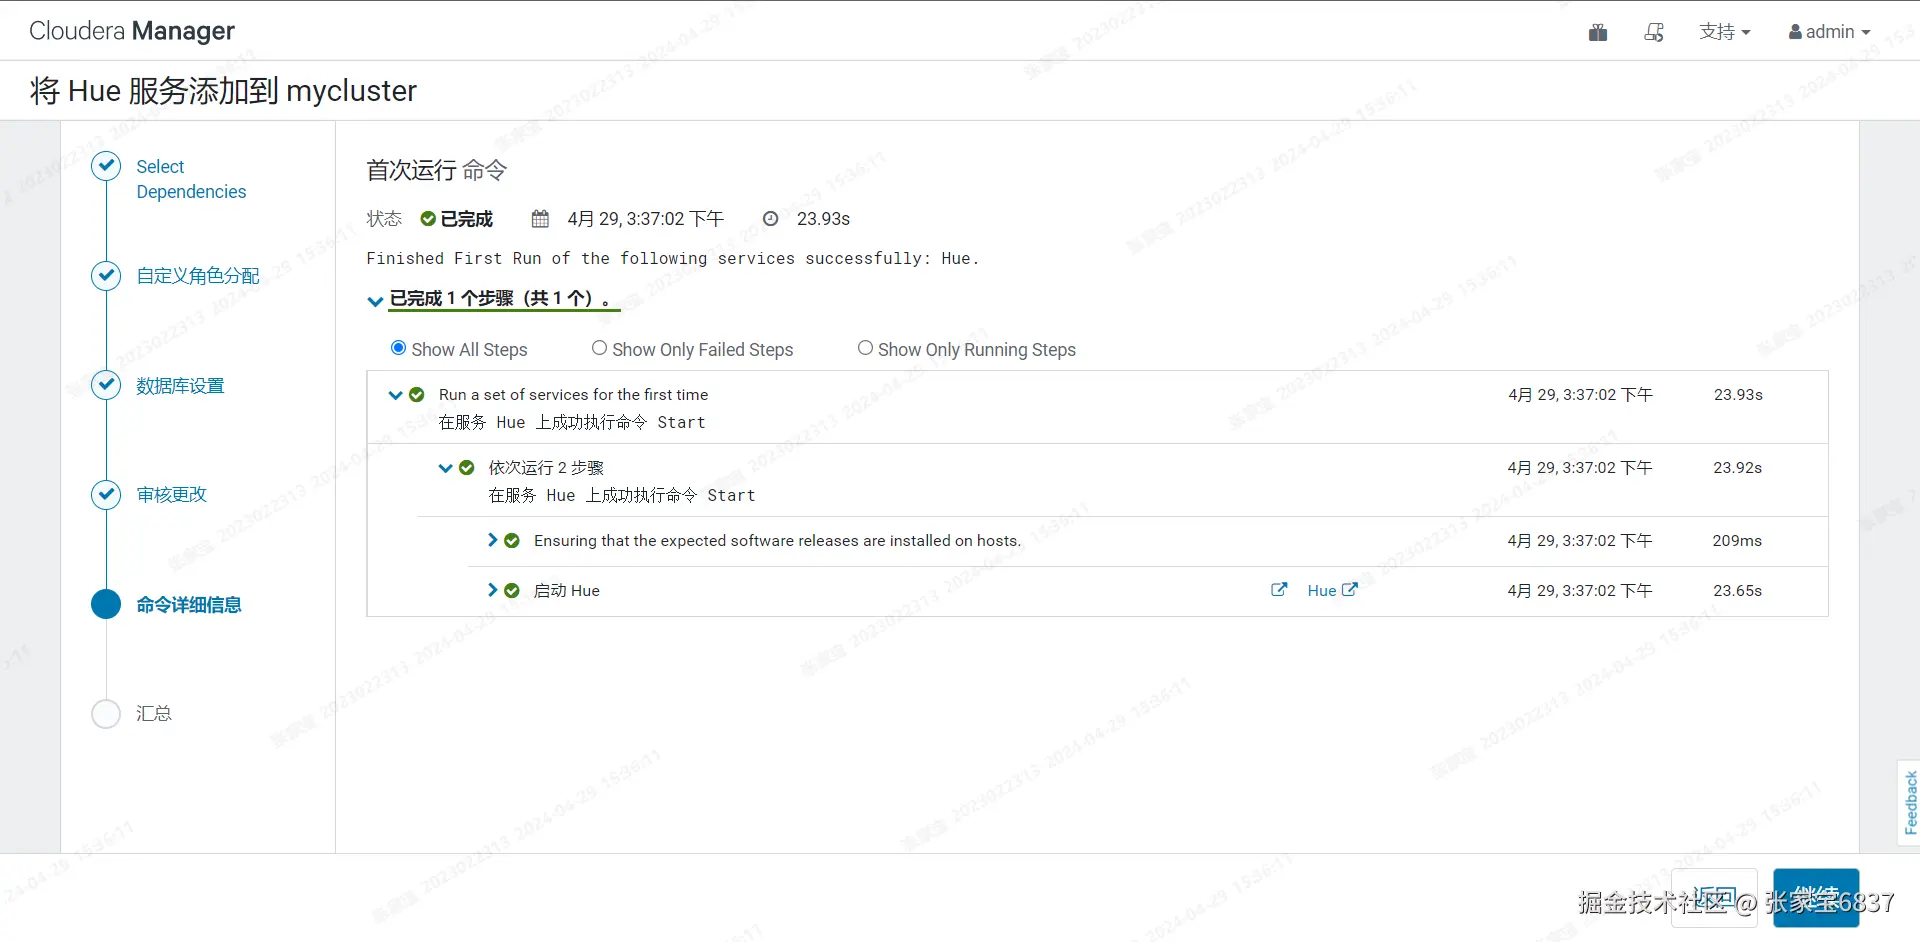Image resolution: width=1920 pixels, height=942 pixels.
Task: Click the 命令详细信息 current step circle
Action: pos(106,604)
